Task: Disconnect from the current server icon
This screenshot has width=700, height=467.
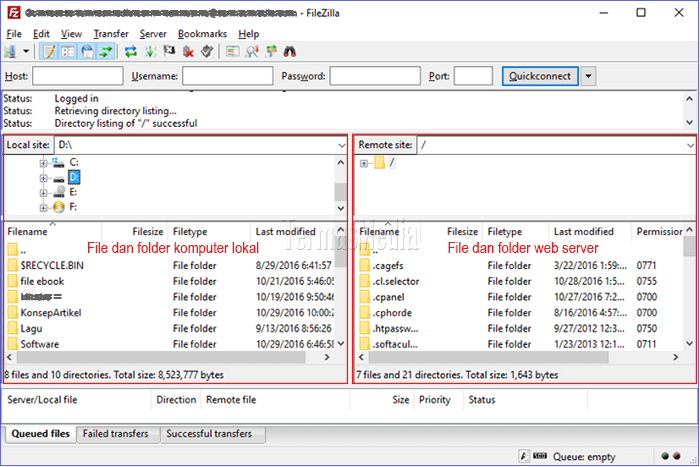Action: [188, 52]
